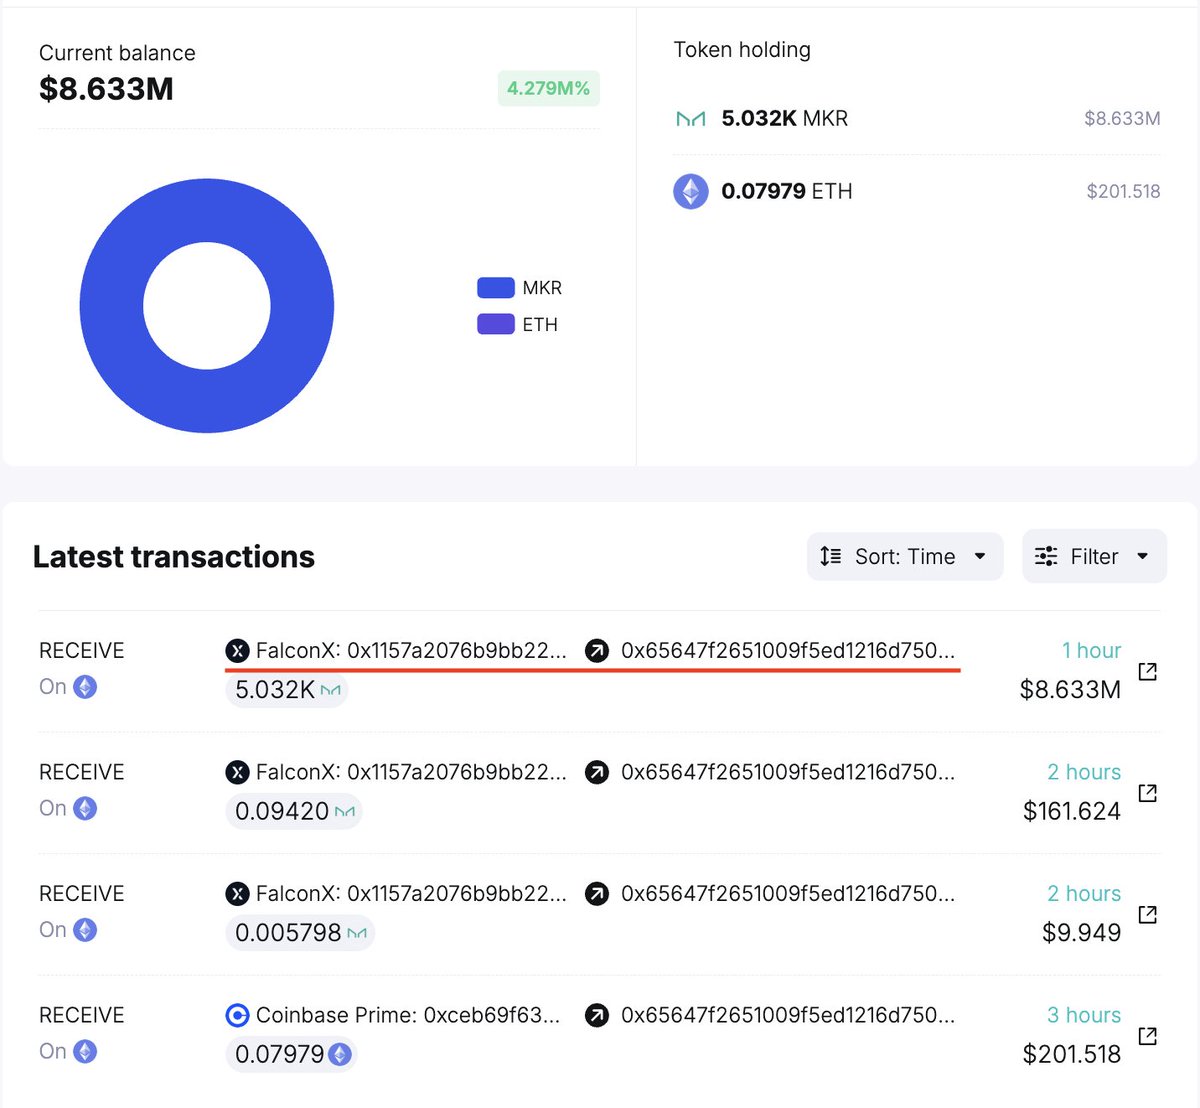Open external link for the $161.624 transaction
Image resolution: width=1200 pixels, height=1108 pixels.
[x=1148, y=793]
